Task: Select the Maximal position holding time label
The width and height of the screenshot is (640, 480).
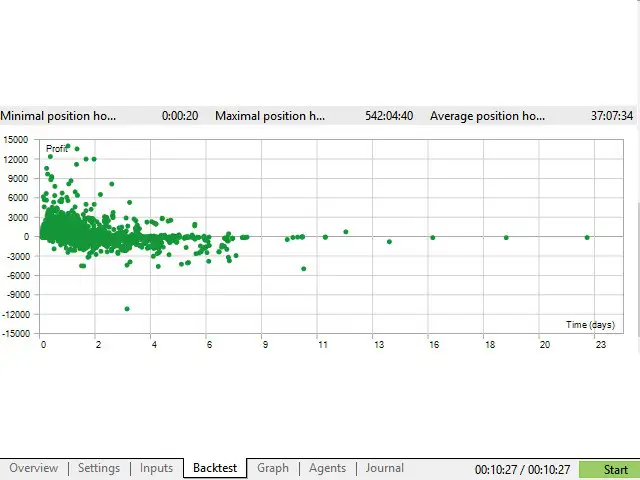Action: click(x=269, y=116)
